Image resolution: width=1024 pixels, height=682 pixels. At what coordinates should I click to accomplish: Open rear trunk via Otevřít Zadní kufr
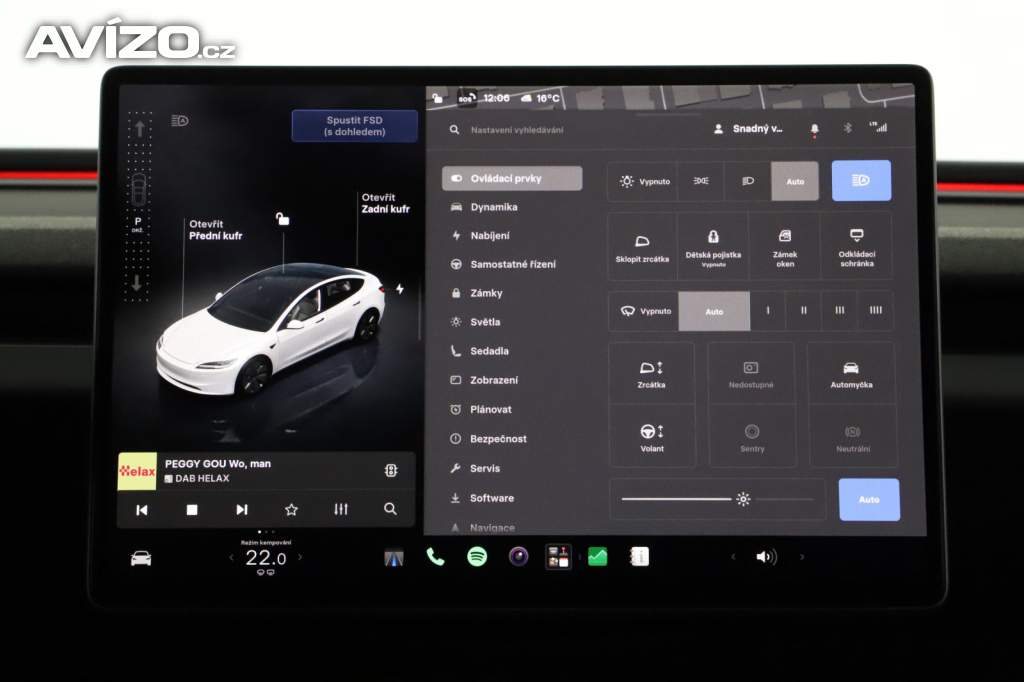click(385, 203)
